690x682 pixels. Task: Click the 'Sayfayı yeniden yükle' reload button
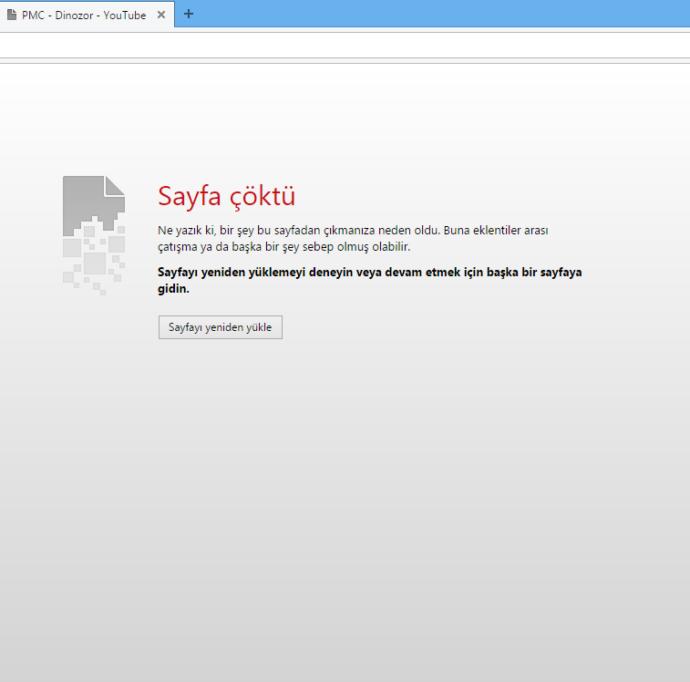220,327
